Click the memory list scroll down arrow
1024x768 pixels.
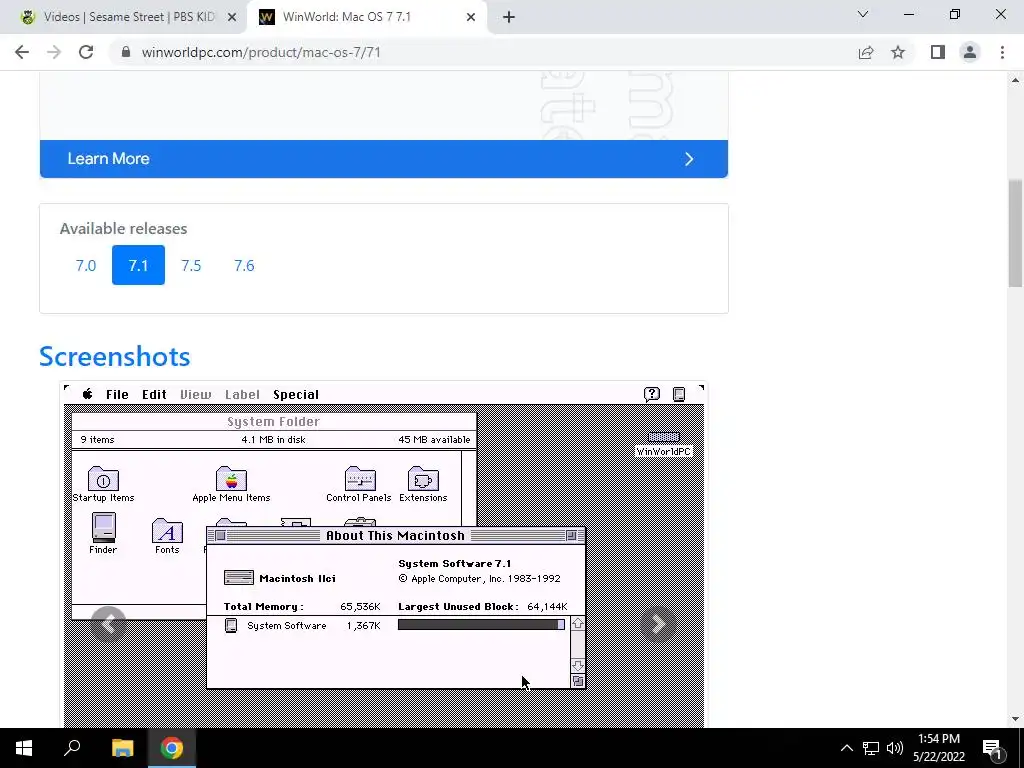tap(578, 665)
